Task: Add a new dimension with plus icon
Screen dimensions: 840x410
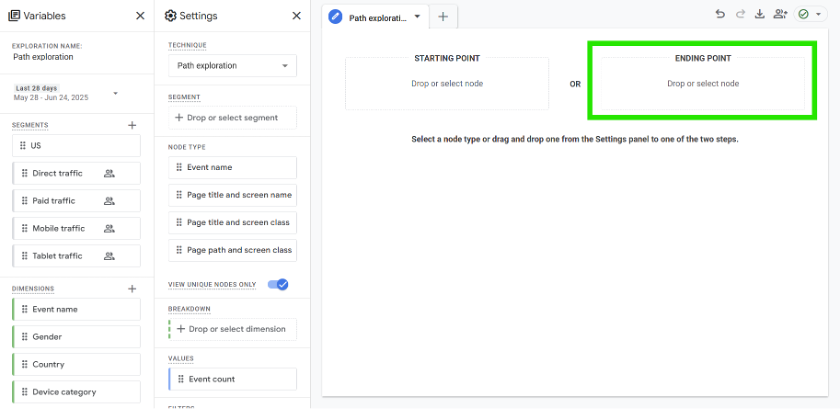Action: click(x=132, y=289)
